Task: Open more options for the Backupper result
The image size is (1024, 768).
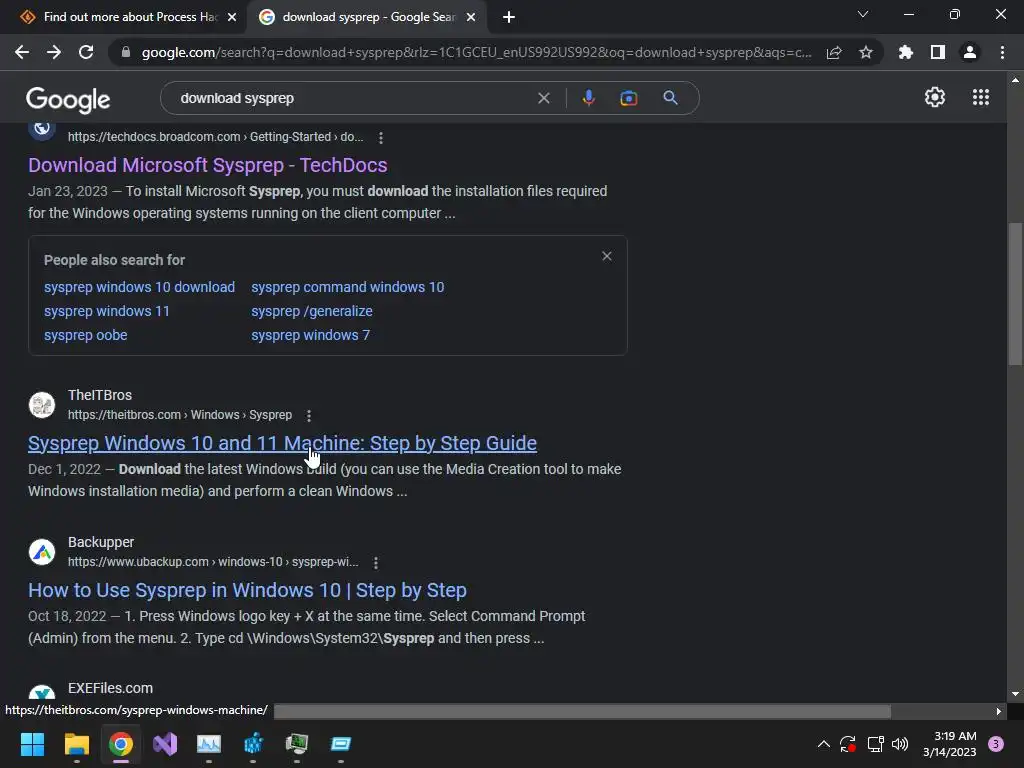Action: 376,562
